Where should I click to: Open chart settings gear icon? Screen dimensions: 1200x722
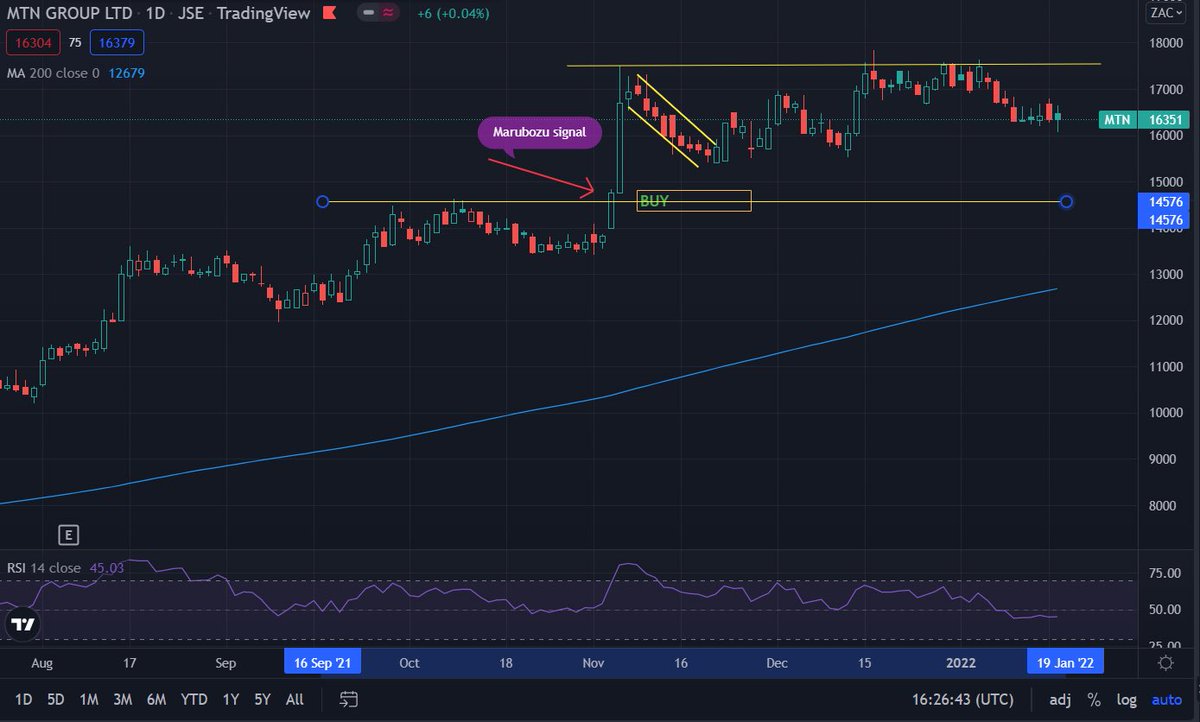pyautogui.click(x=1165, y=662)
